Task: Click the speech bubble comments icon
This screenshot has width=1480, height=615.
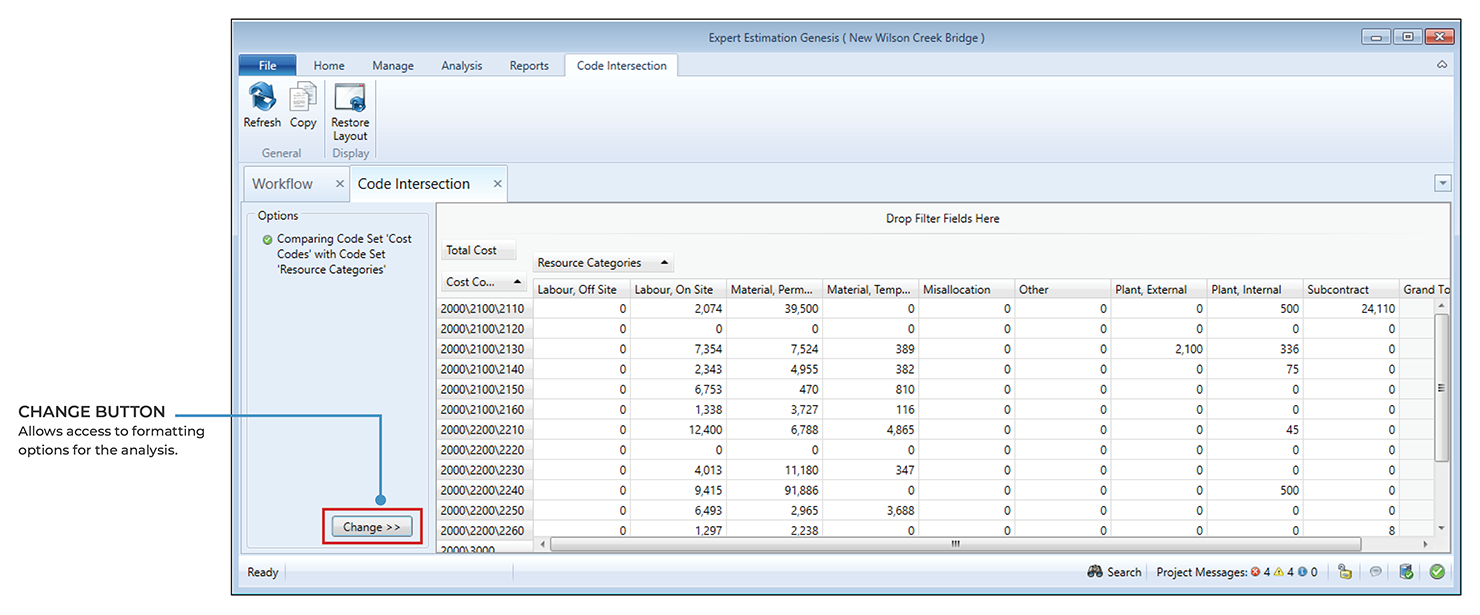Action: click(x=1376, y=572)
